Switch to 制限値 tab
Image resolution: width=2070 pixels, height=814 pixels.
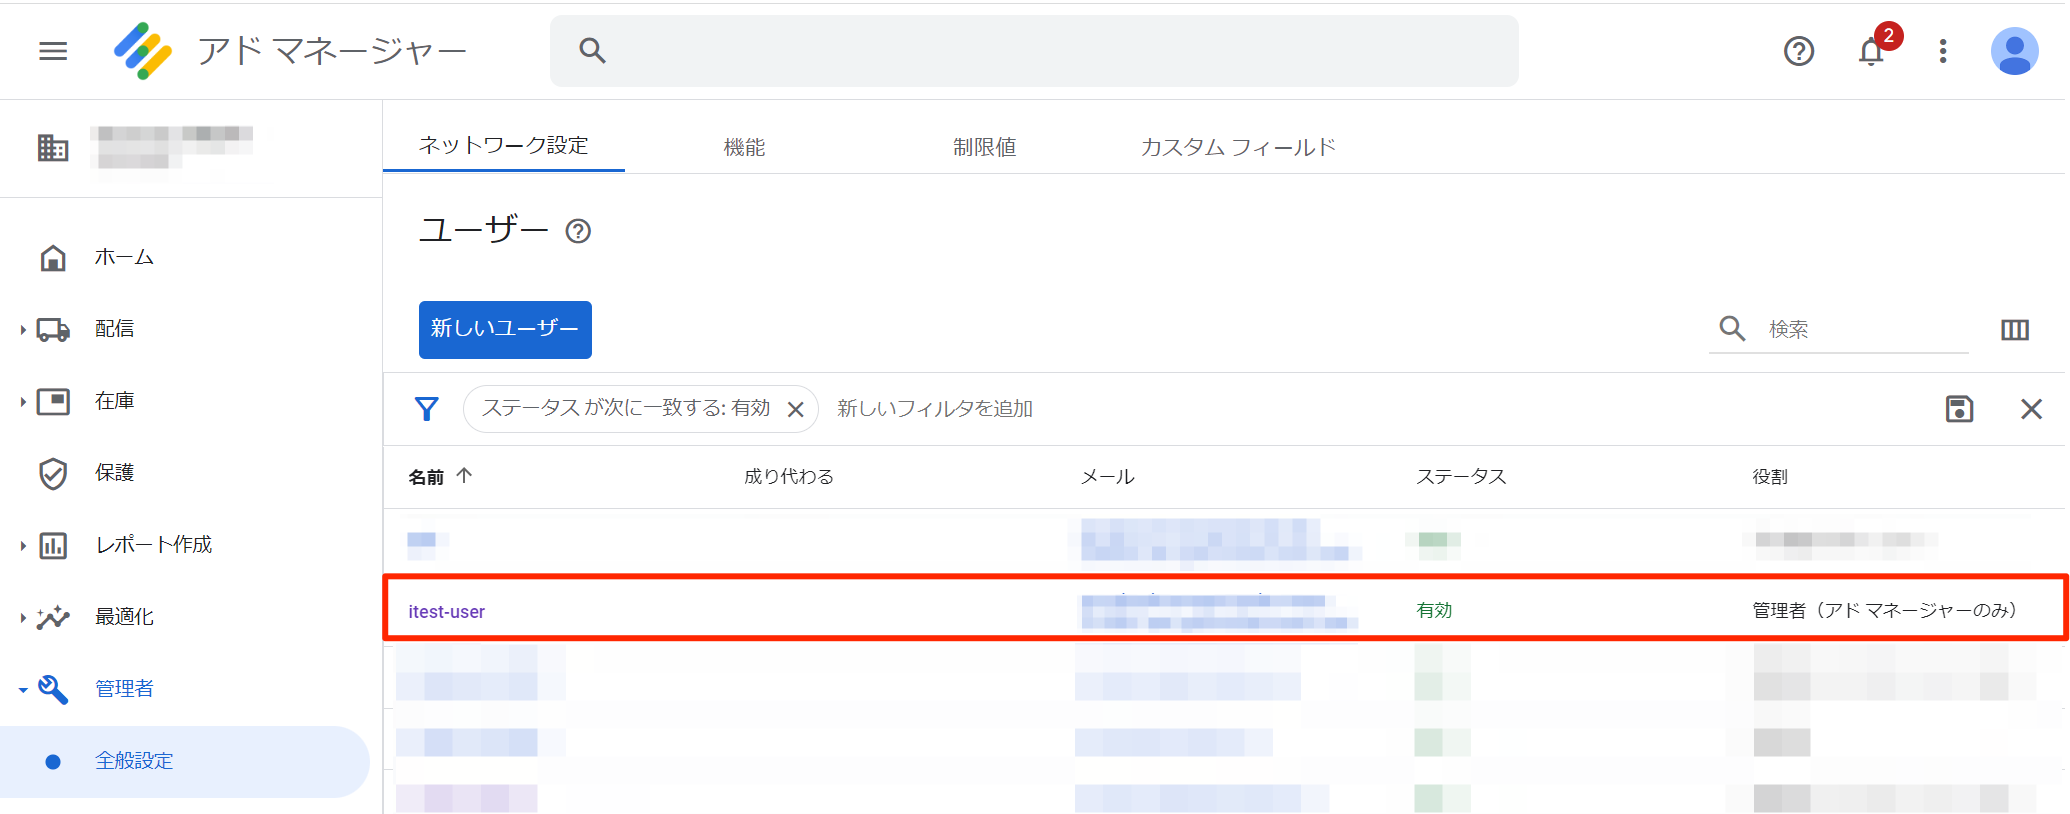(x=984, y=147)
